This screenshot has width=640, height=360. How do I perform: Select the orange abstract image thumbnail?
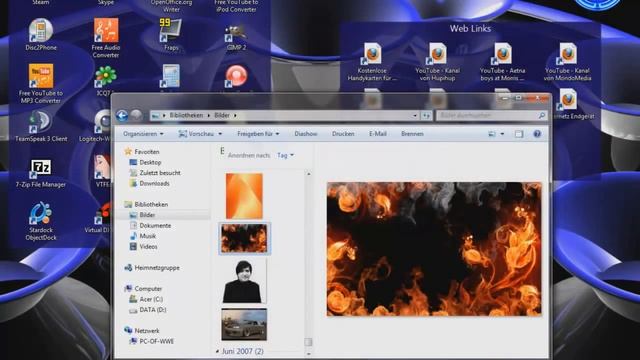(244, 196)
